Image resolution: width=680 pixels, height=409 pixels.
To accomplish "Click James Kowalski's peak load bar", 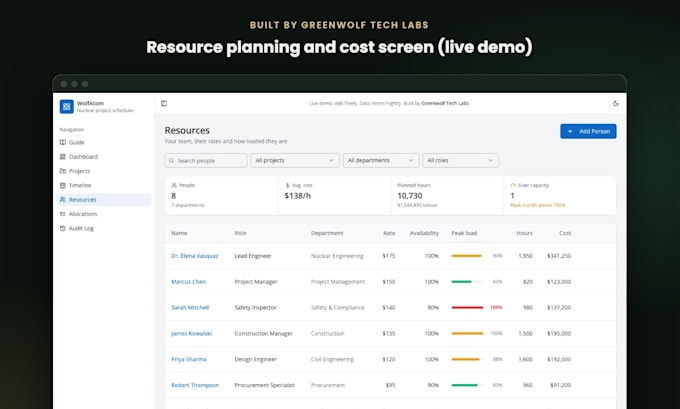I will [467, 334].
